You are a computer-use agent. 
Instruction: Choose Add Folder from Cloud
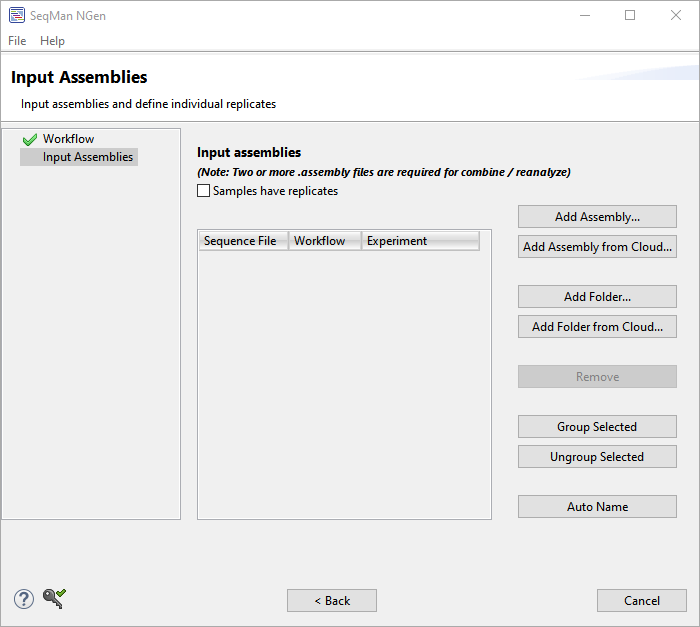tap(597, 327)
